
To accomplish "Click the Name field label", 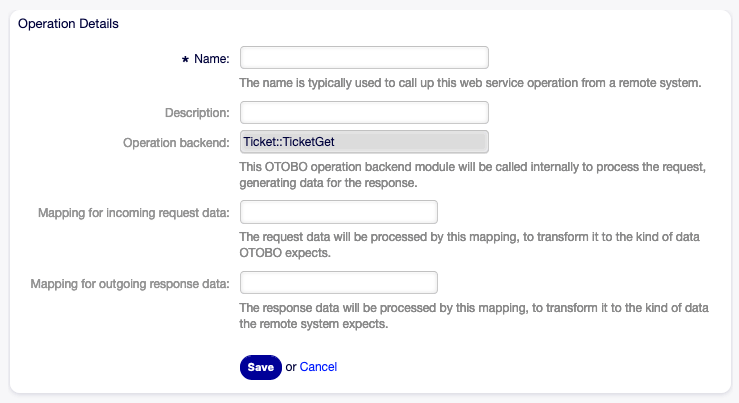I will point(211,59).
